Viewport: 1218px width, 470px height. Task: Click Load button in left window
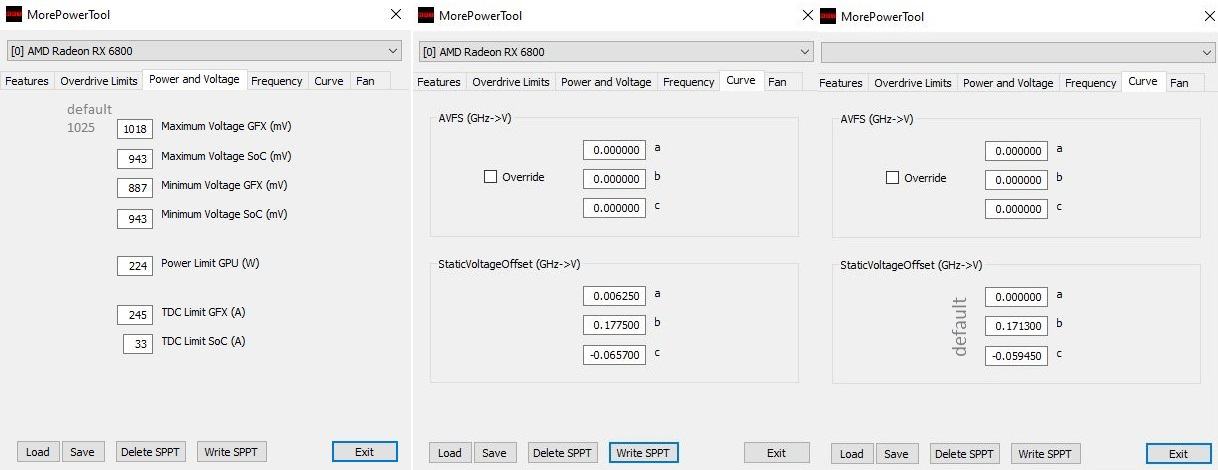point(38,452)
